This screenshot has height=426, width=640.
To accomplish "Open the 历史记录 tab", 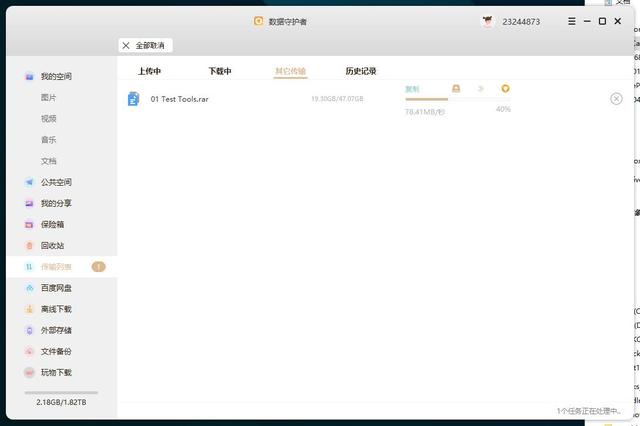I will coord(361,71).
